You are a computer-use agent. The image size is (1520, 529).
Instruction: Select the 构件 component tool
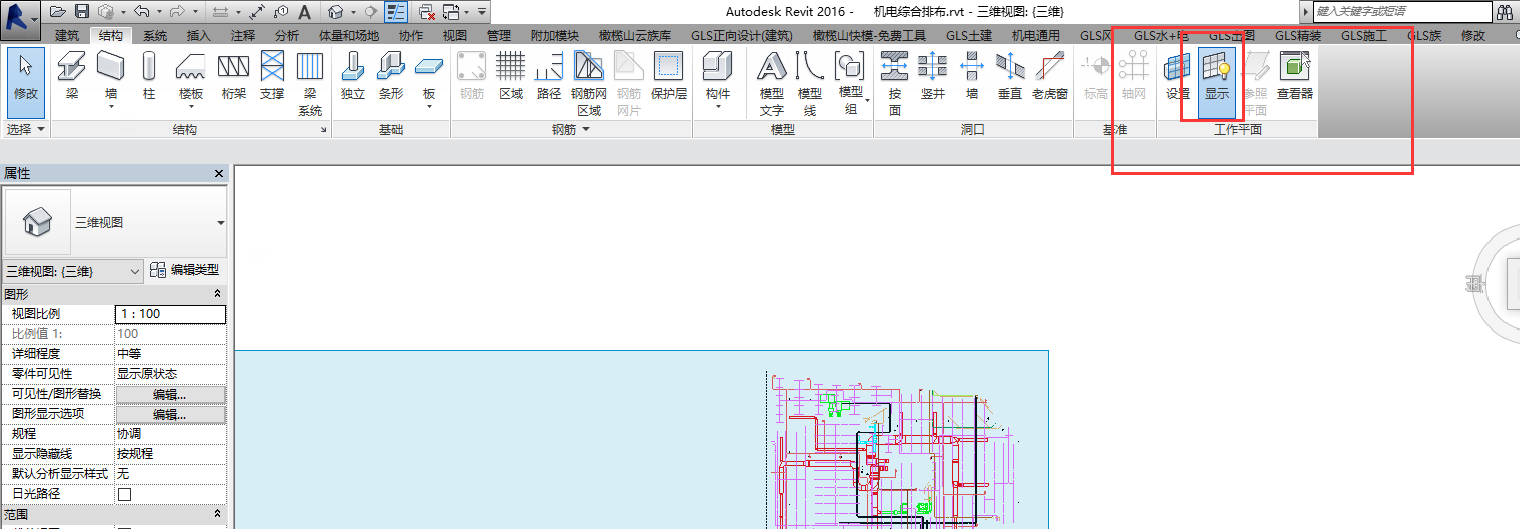pos(718,78)
